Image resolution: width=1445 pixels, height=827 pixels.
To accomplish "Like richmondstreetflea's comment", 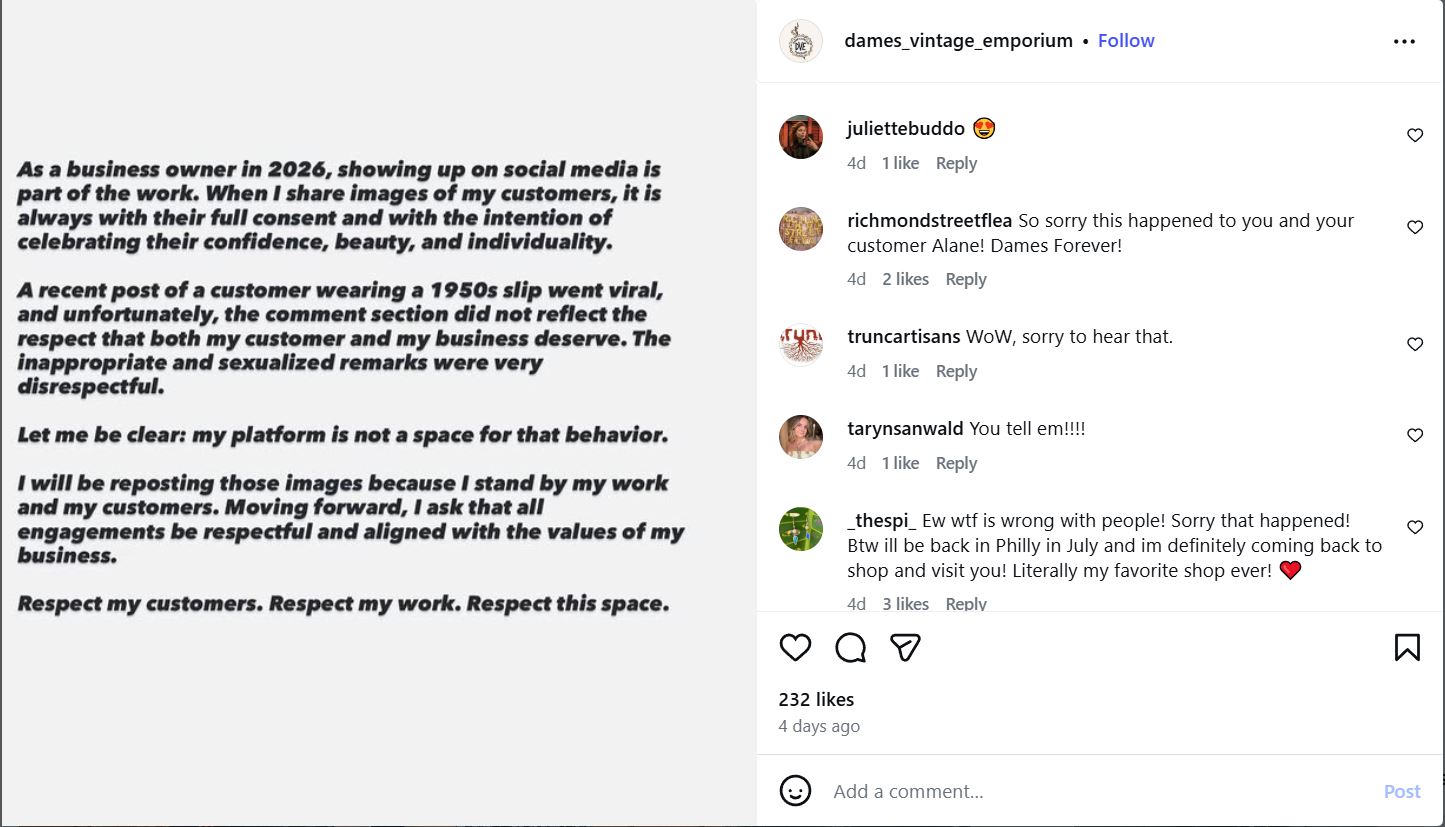I will (x=1415, y=228).
